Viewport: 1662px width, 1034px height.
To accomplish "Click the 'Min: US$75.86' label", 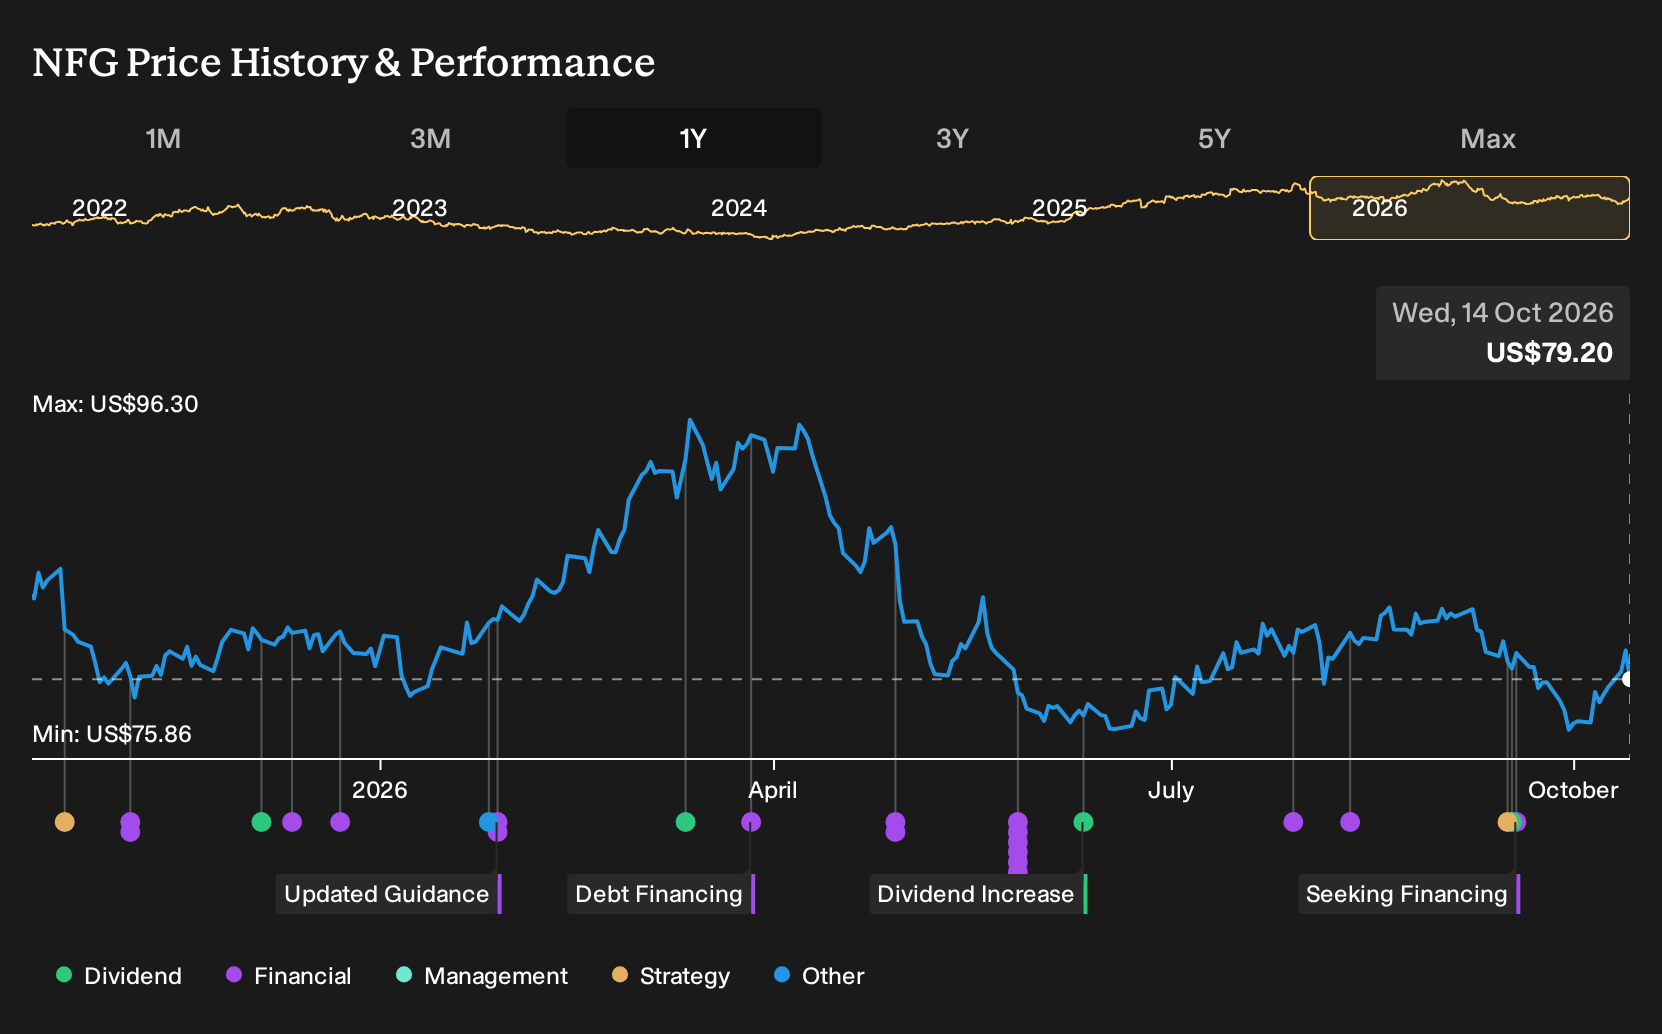I will click(x=112, y=734).
